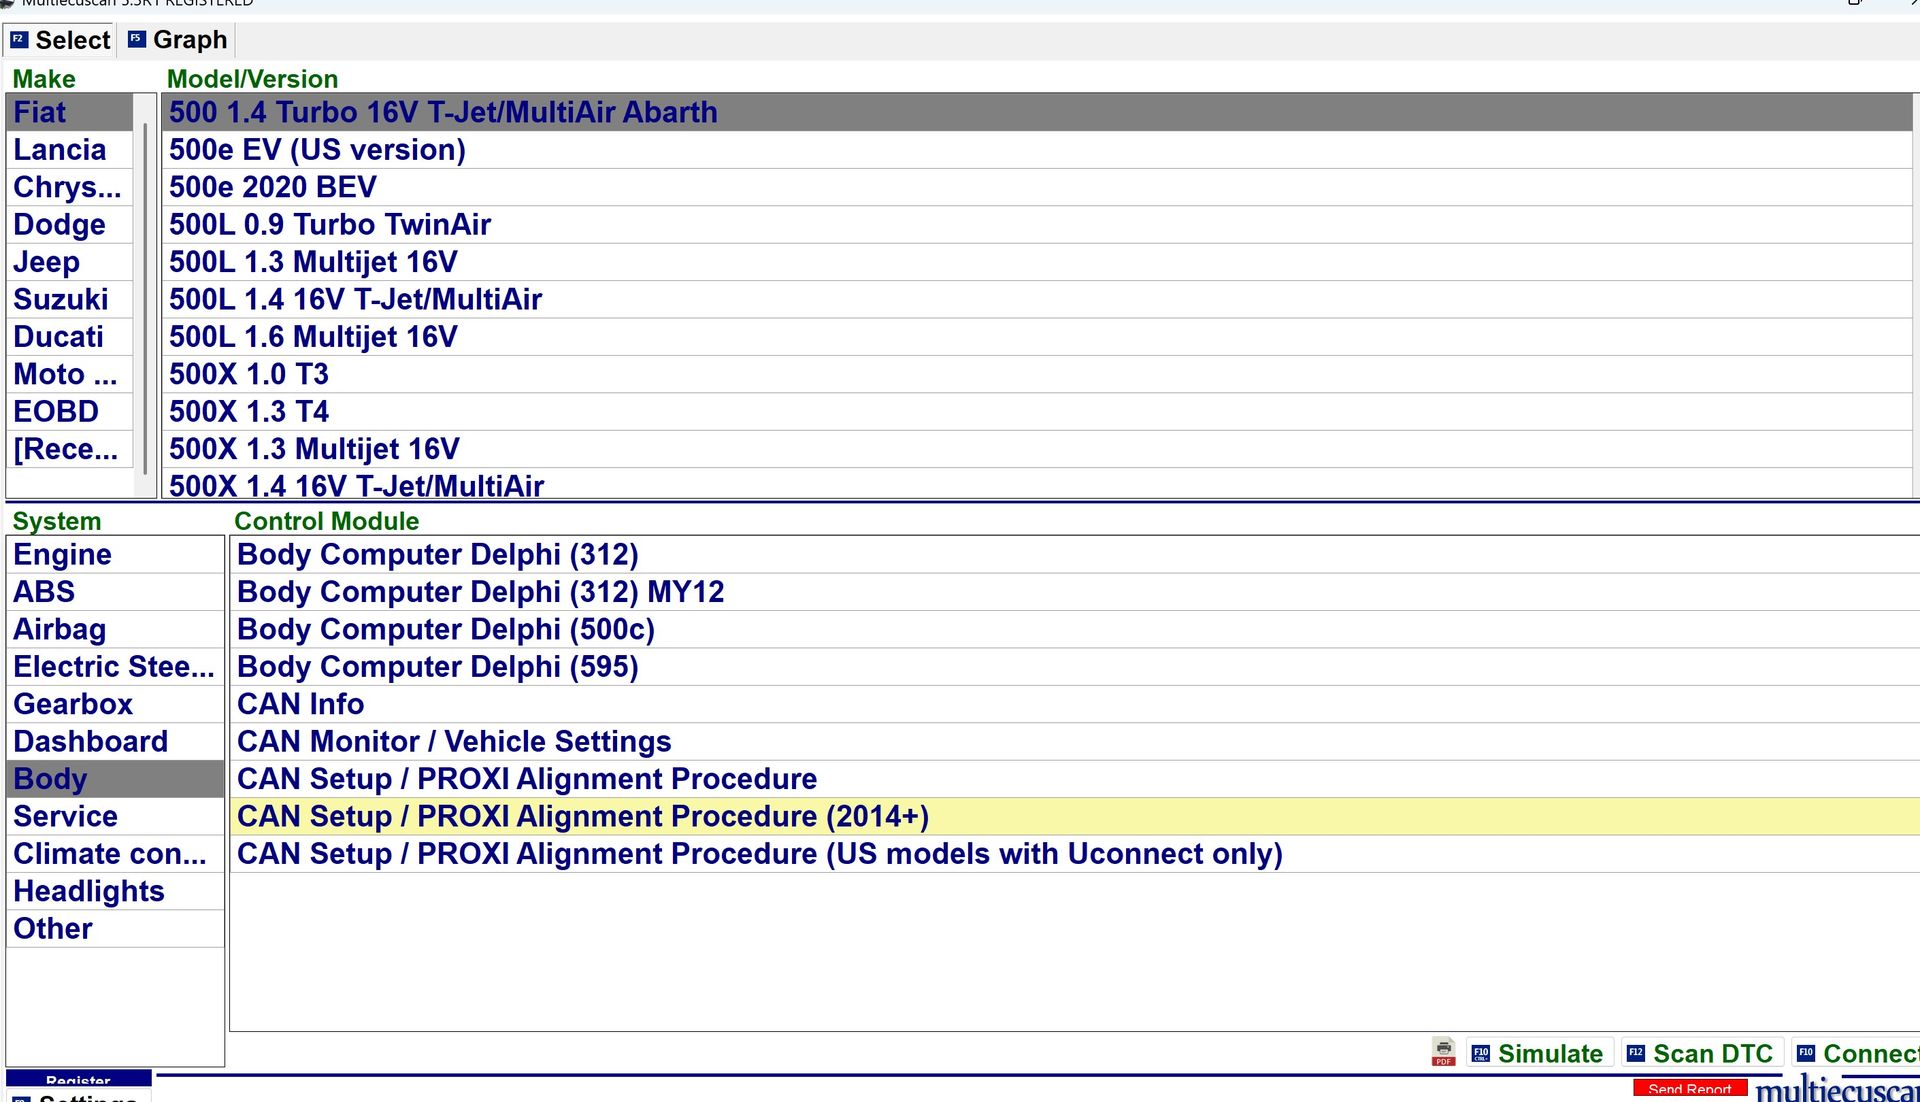Switch to the Graph tab
1920x1102 pixels.
pos(178,40)
